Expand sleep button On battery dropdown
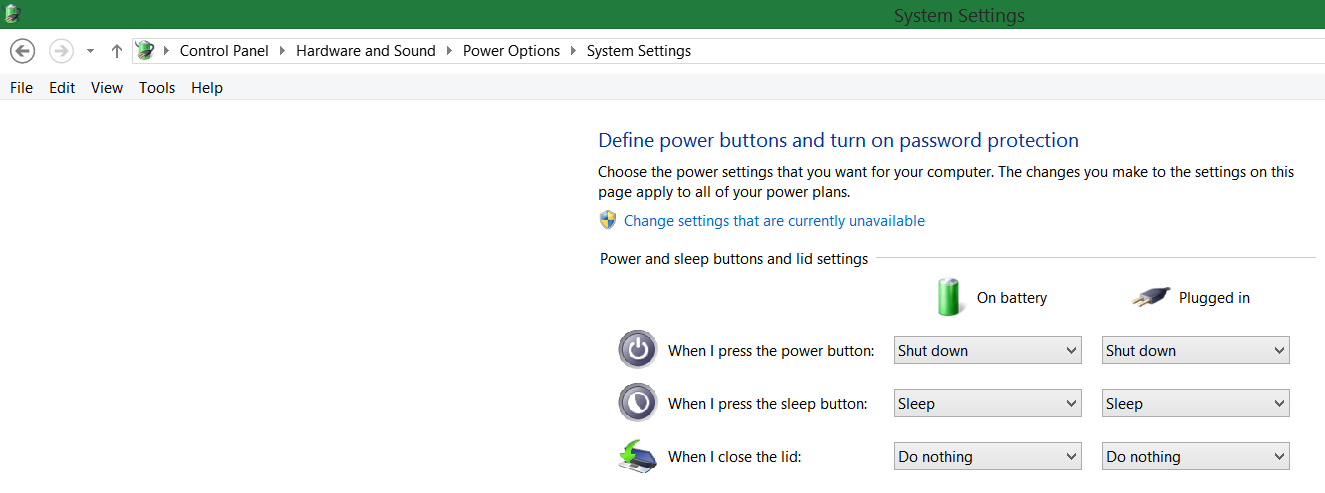Screen dimensions: 1325x493 [x=988, y=404]
